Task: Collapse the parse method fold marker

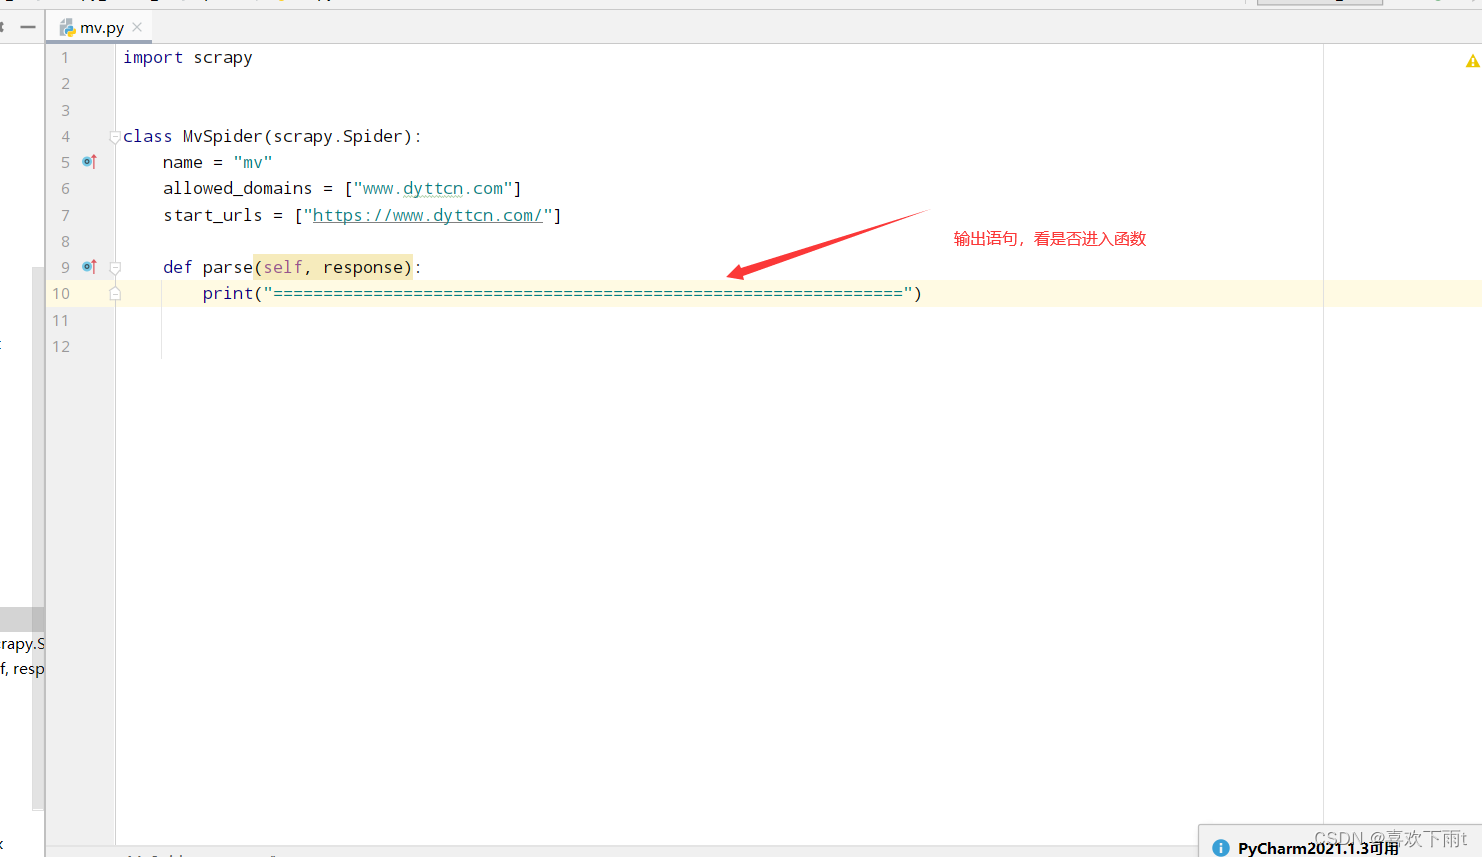Action: pyautogui.click(x=115, y=268)
